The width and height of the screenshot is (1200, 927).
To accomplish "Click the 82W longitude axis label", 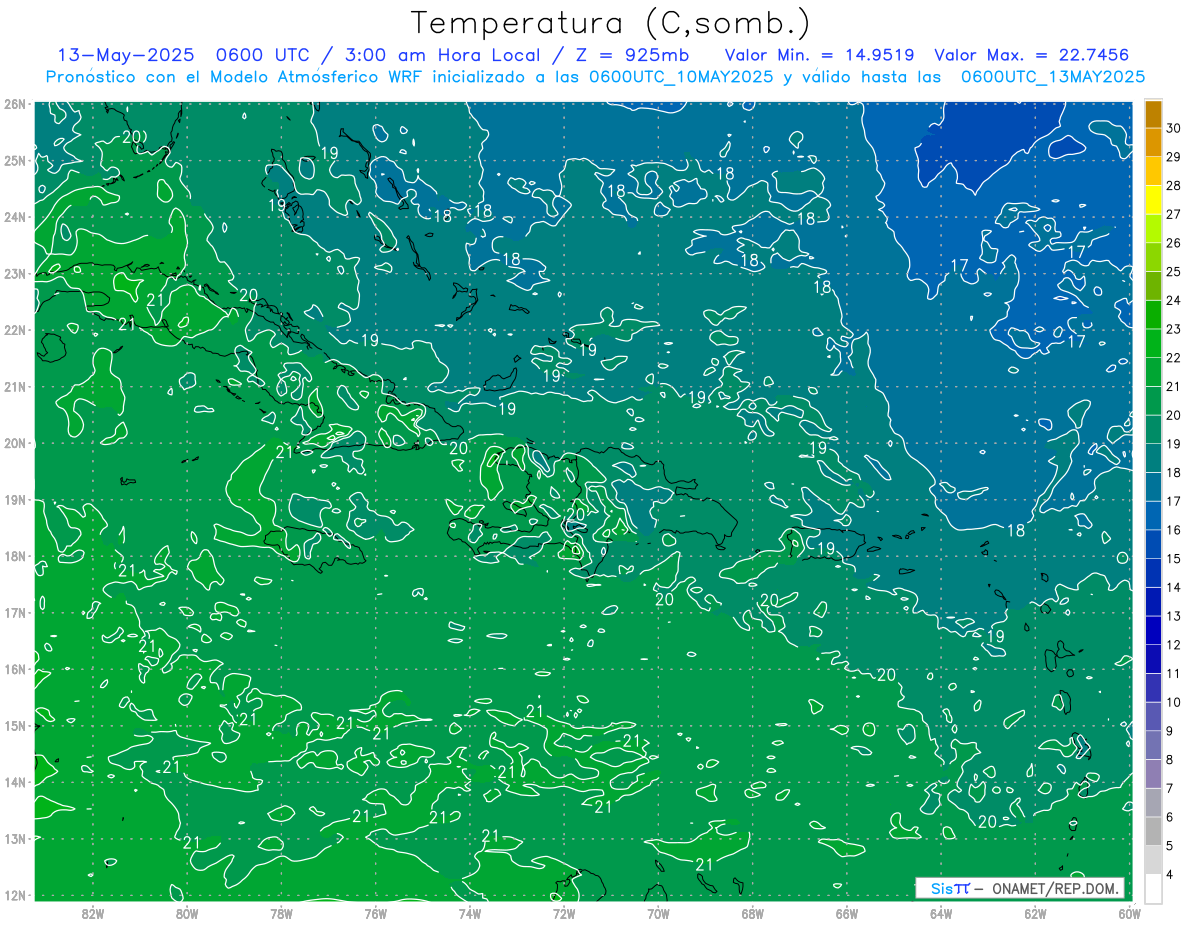I will 93,913.
